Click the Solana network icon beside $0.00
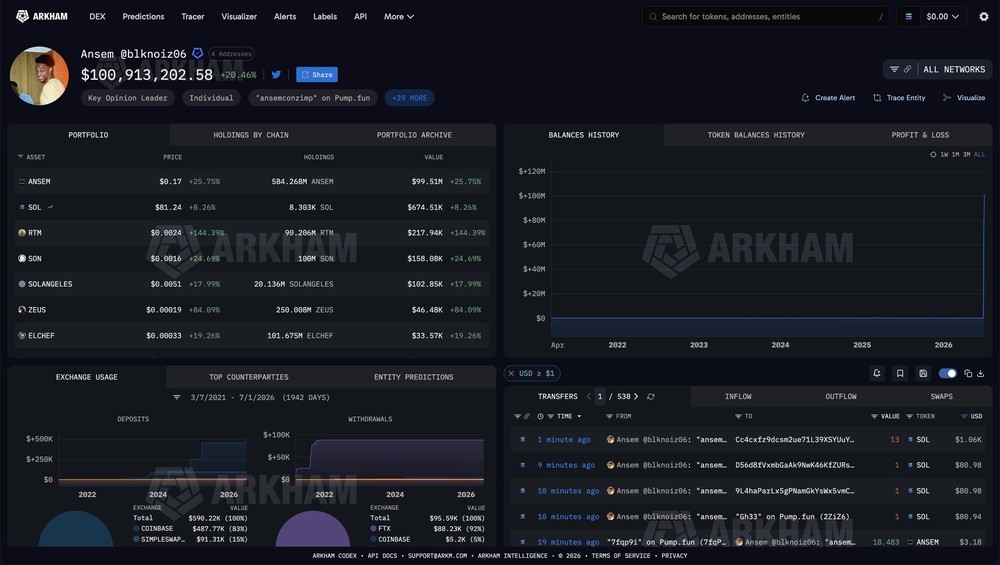Viewport: 1000px width, 565px height. [x=909, y=17]
